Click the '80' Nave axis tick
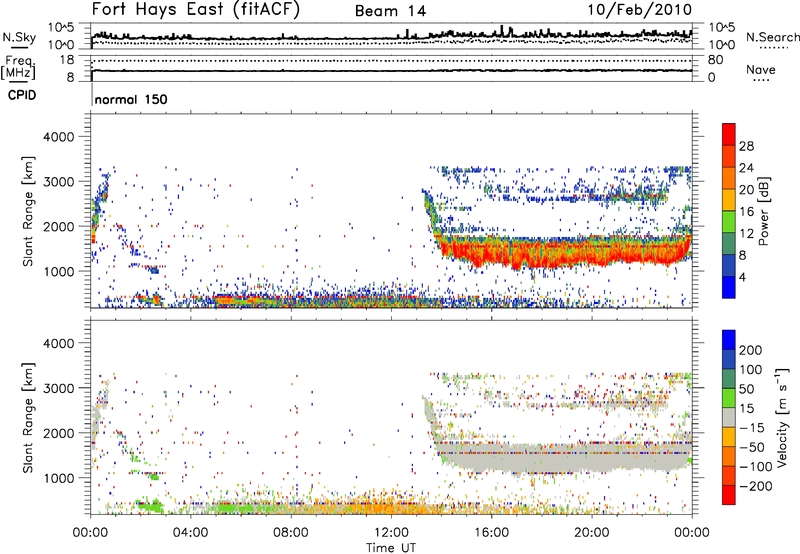Image resolution: width=800 pixels, height=554 pixels. (x=715, y=60)
